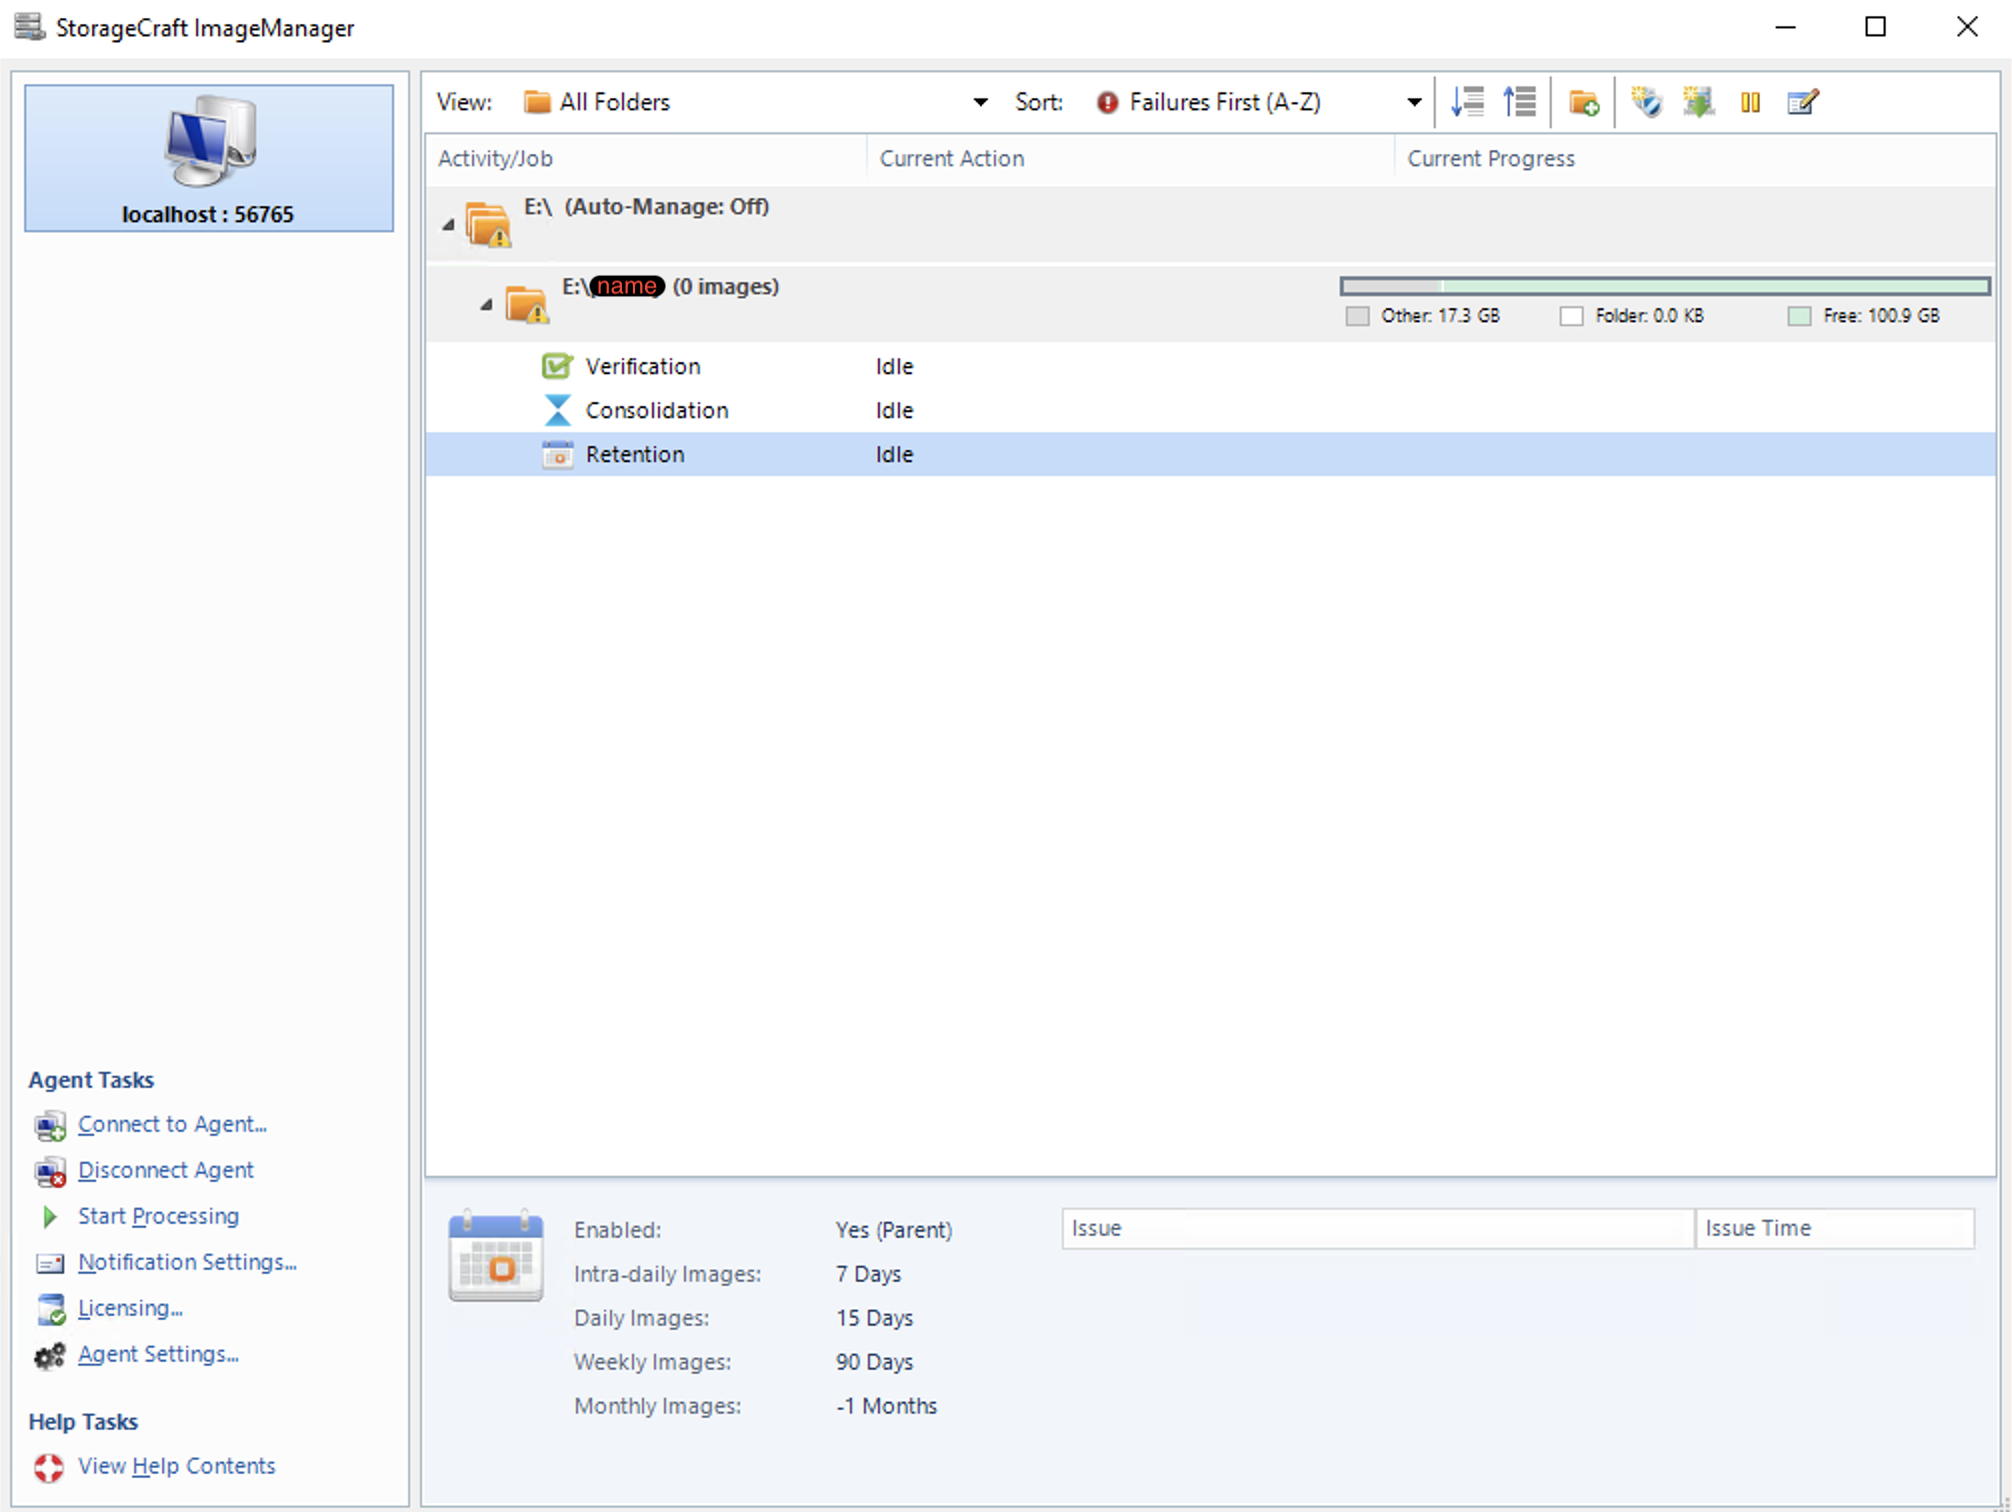Click the Retention calendar row icon
The height and width of the screenshot is (1512, 2012).
click(557, 454)
